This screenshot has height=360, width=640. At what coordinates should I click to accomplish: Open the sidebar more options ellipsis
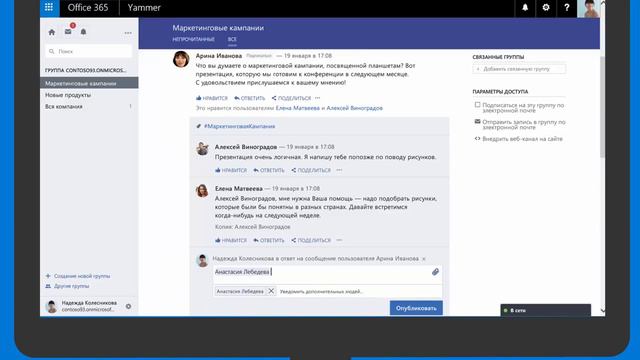[x=128, y=33]
